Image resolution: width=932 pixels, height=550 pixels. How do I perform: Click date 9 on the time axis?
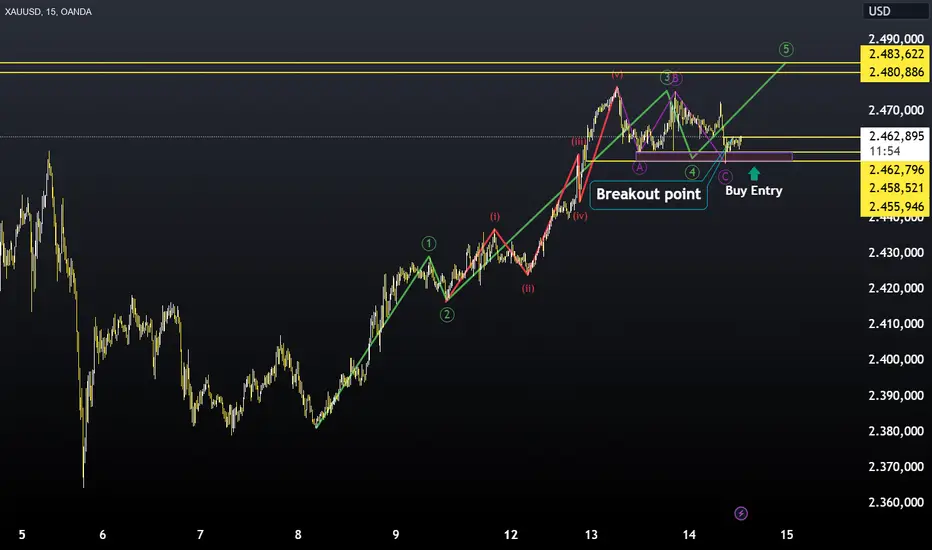click(x=396, y=535)
